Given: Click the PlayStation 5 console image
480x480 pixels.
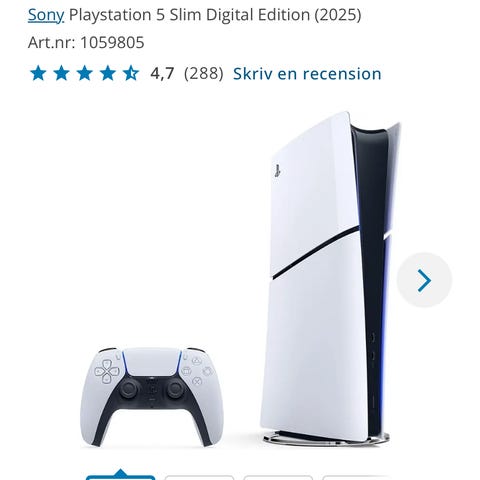Looking at the screenshot, I should pos(330,278).
